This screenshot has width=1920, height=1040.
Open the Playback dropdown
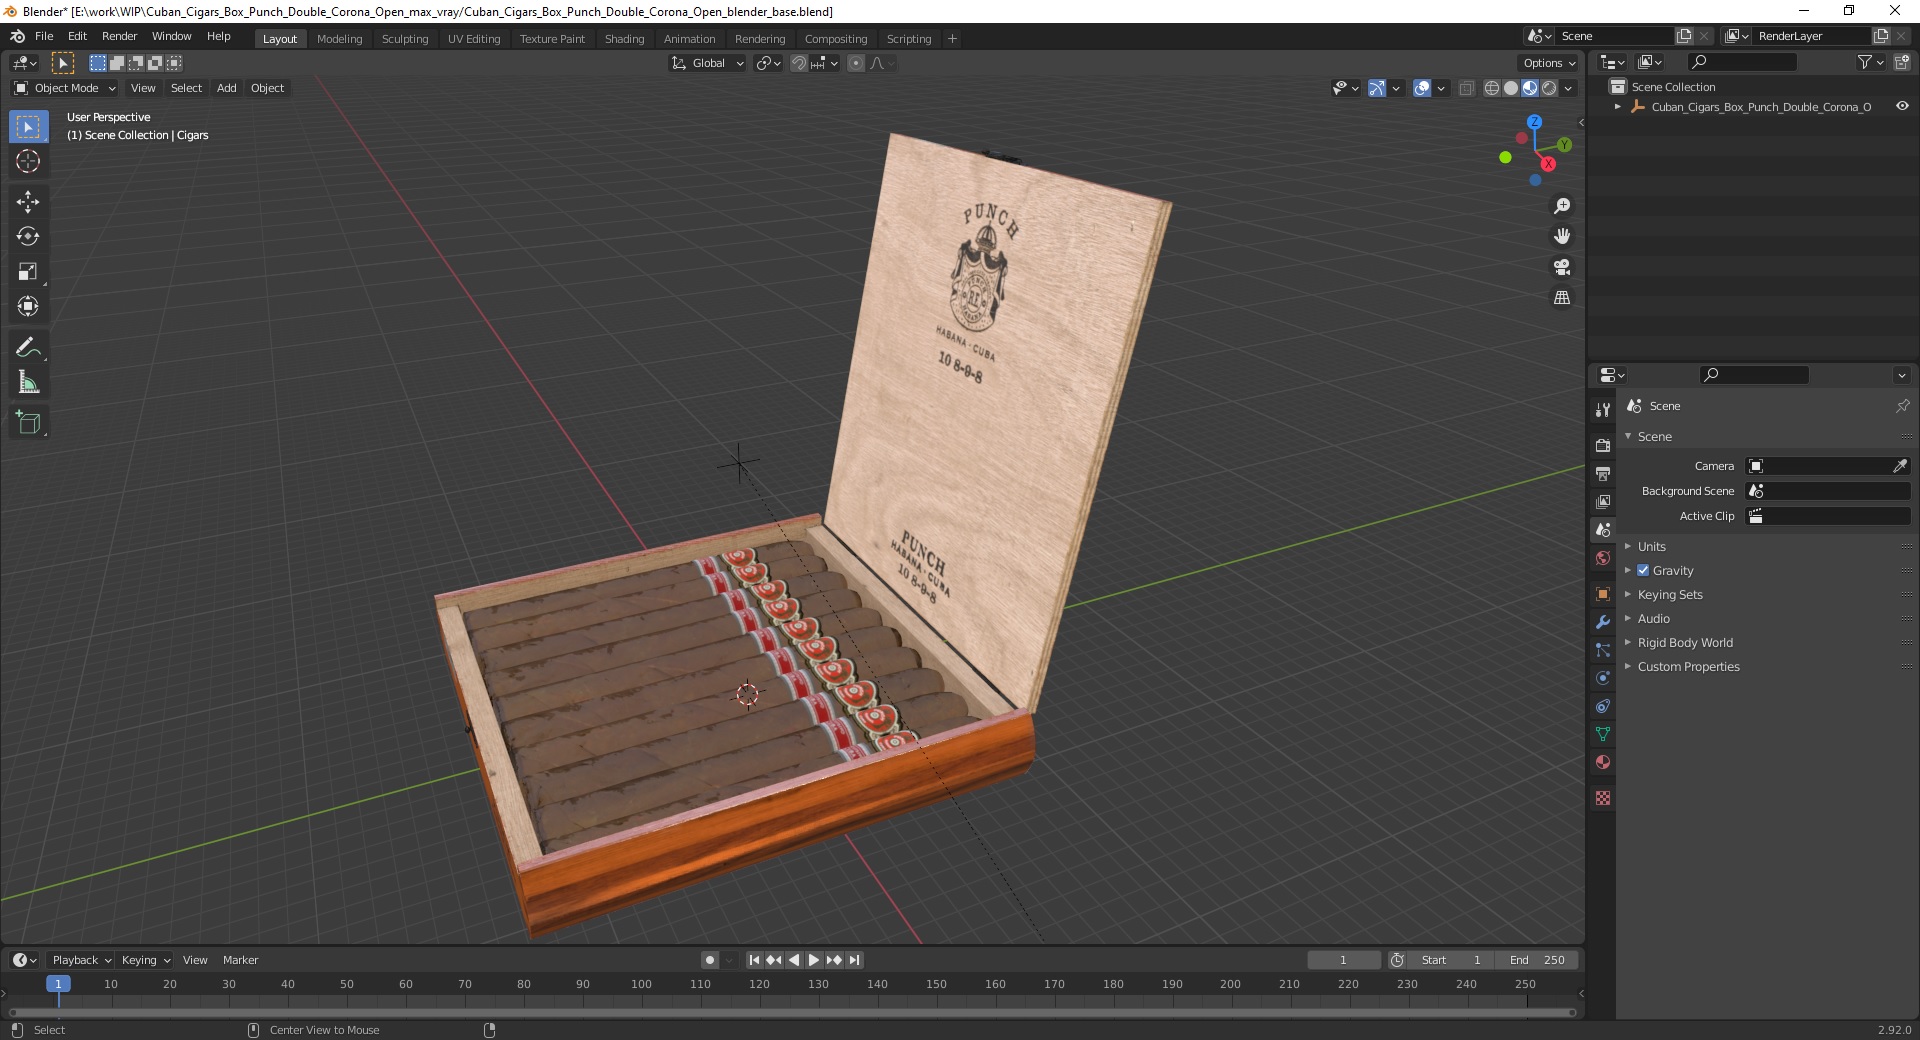click(x=81, y=960)
